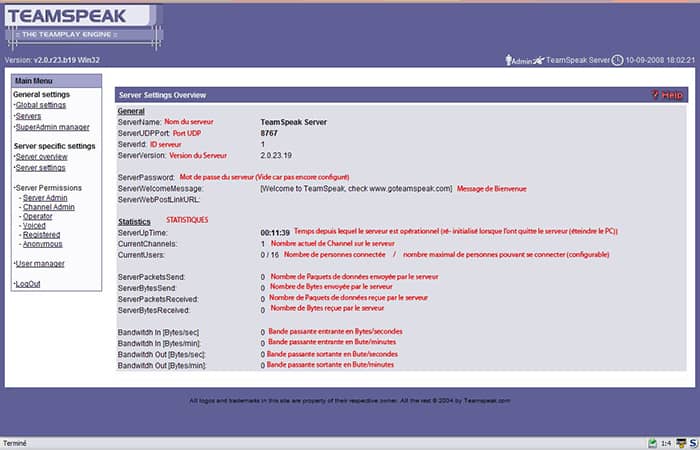Select Channel Admin permissions

[49, 207]
